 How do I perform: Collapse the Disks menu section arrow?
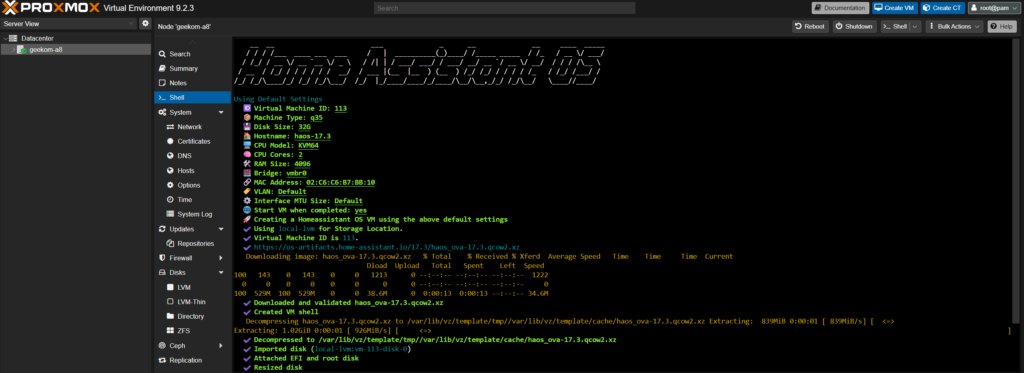(x=221, y=272)
